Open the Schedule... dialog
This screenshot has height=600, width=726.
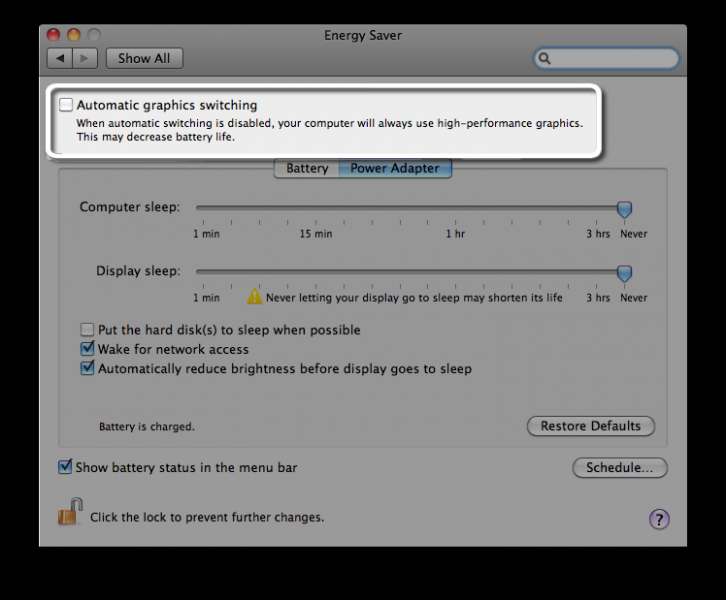(620, 468)
